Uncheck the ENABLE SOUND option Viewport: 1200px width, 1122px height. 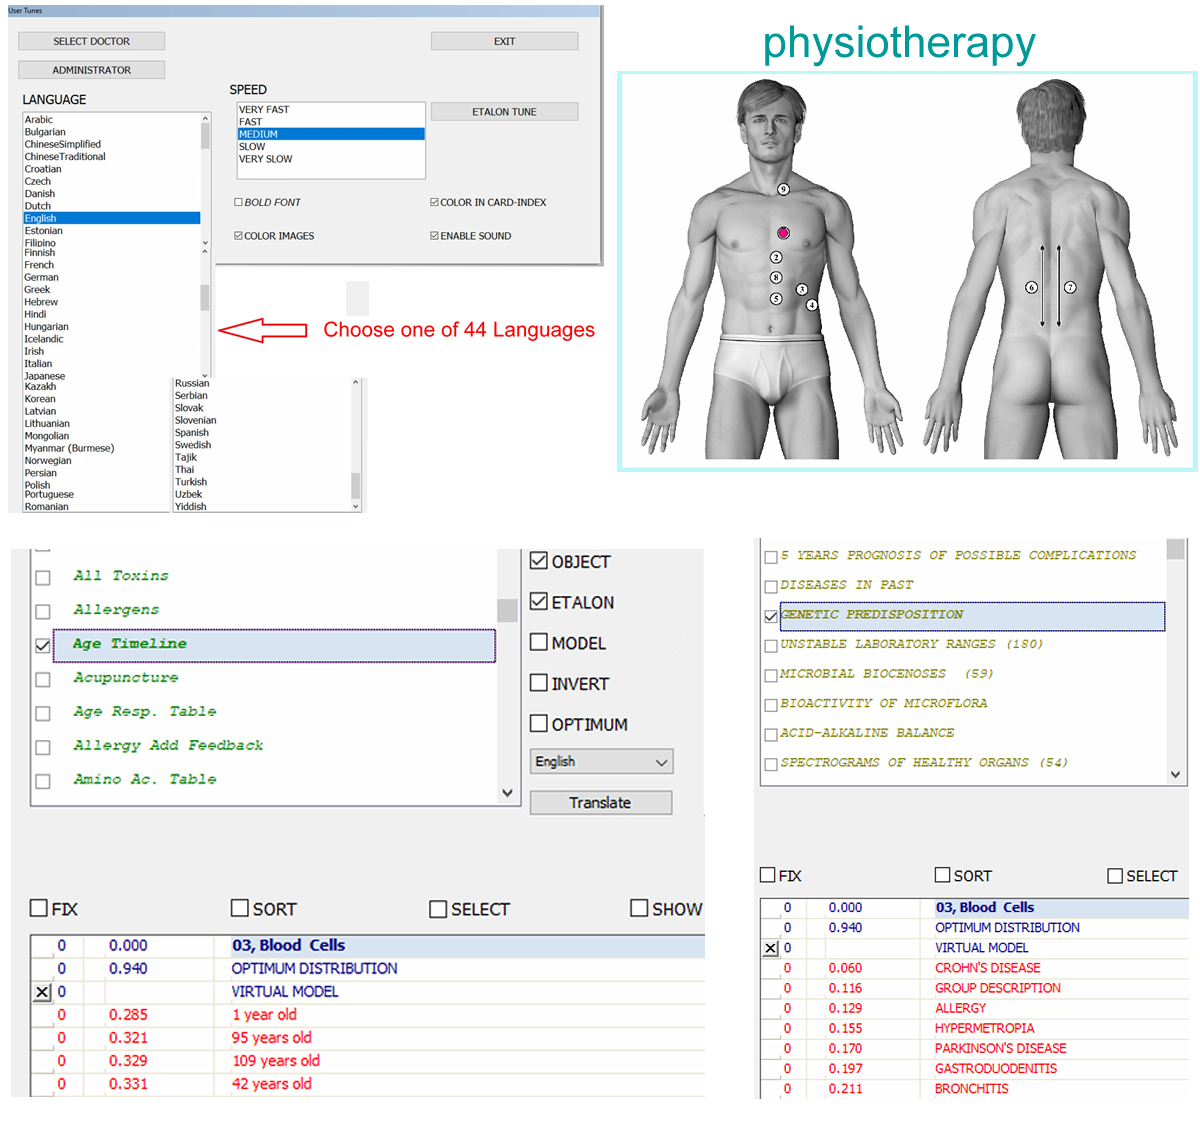click(435, 236)
